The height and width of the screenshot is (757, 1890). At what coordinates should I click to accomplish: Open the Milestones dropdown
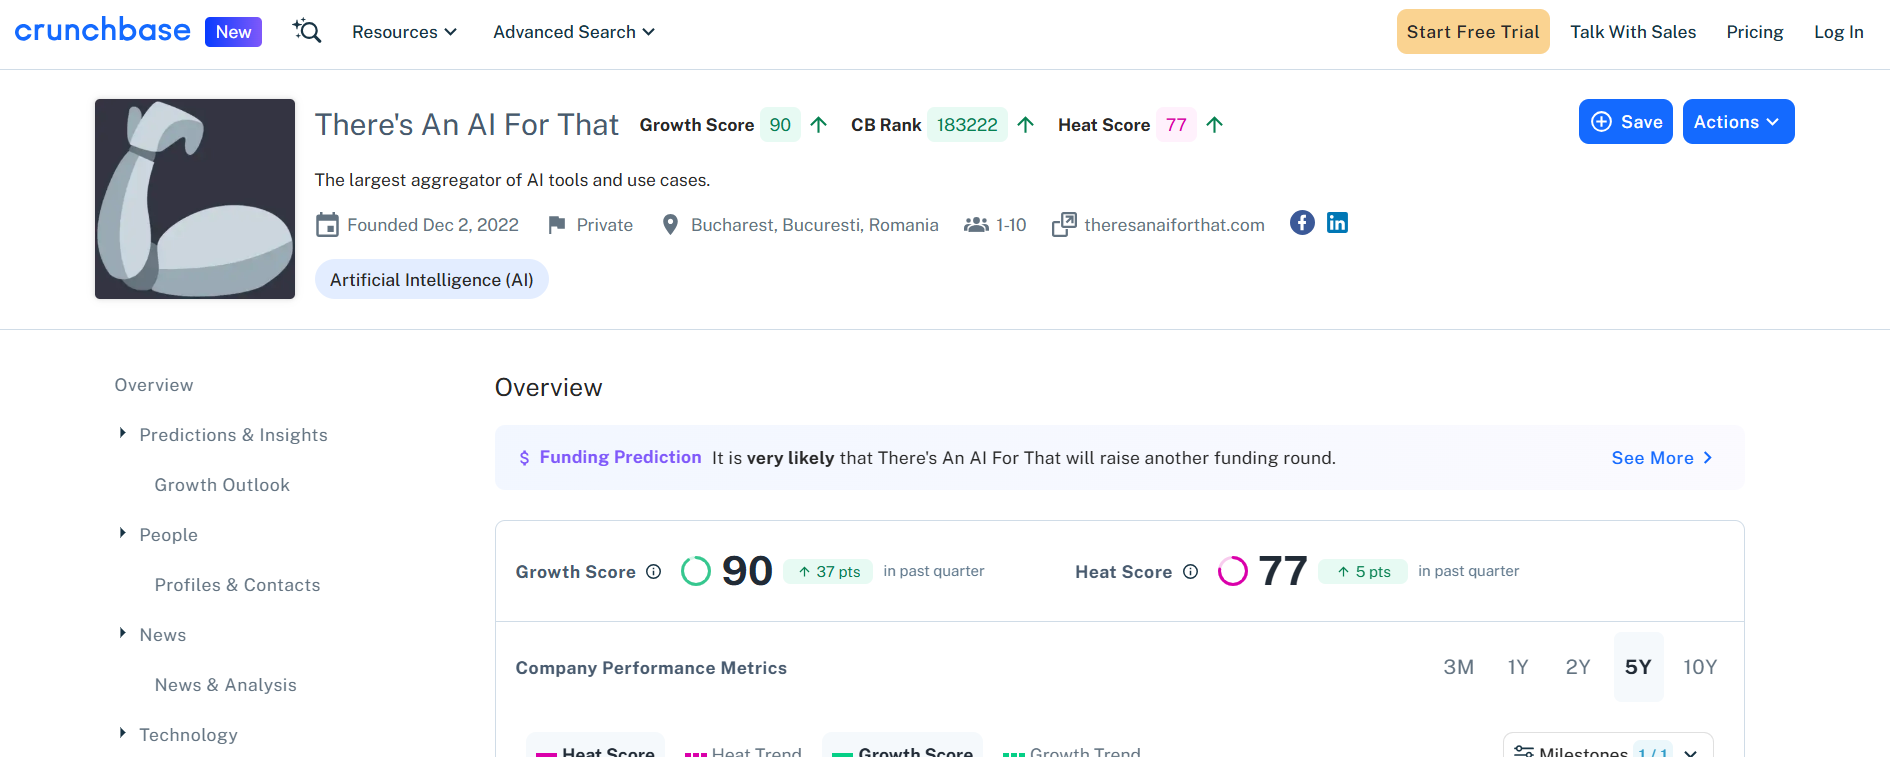click(1608, 747)
